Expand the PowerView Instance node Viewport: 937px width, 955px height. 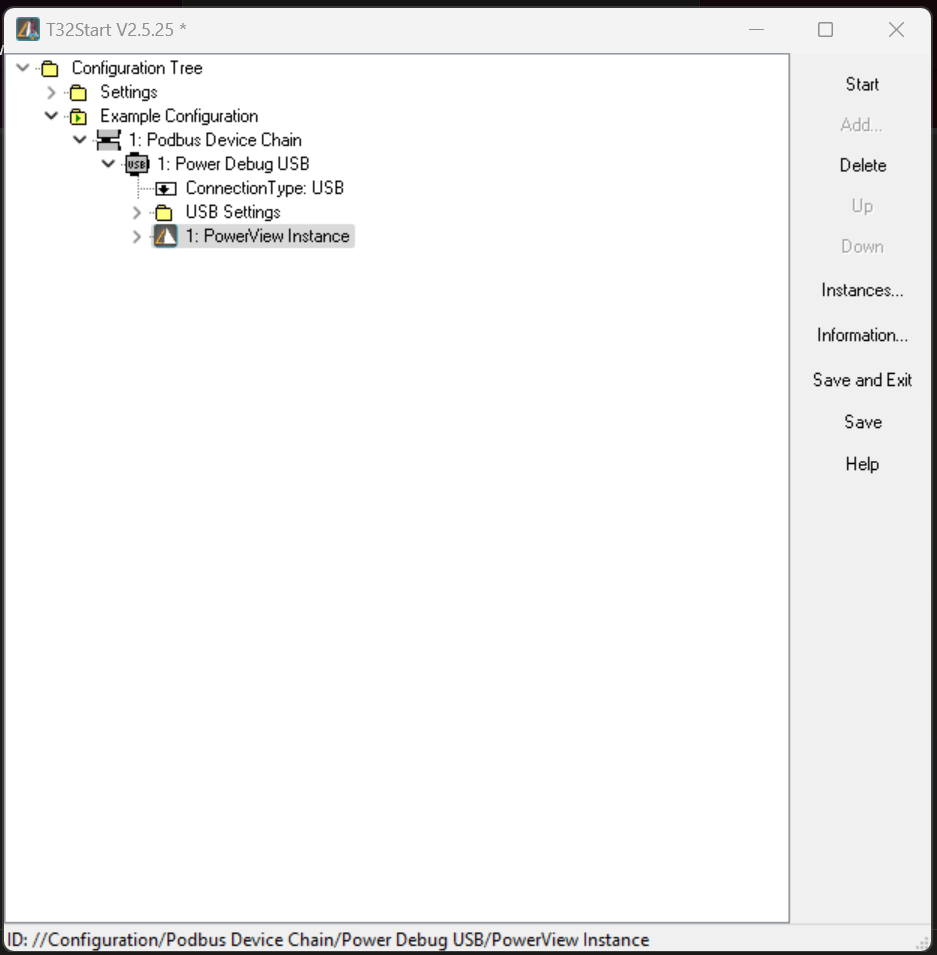coord(136,236)
